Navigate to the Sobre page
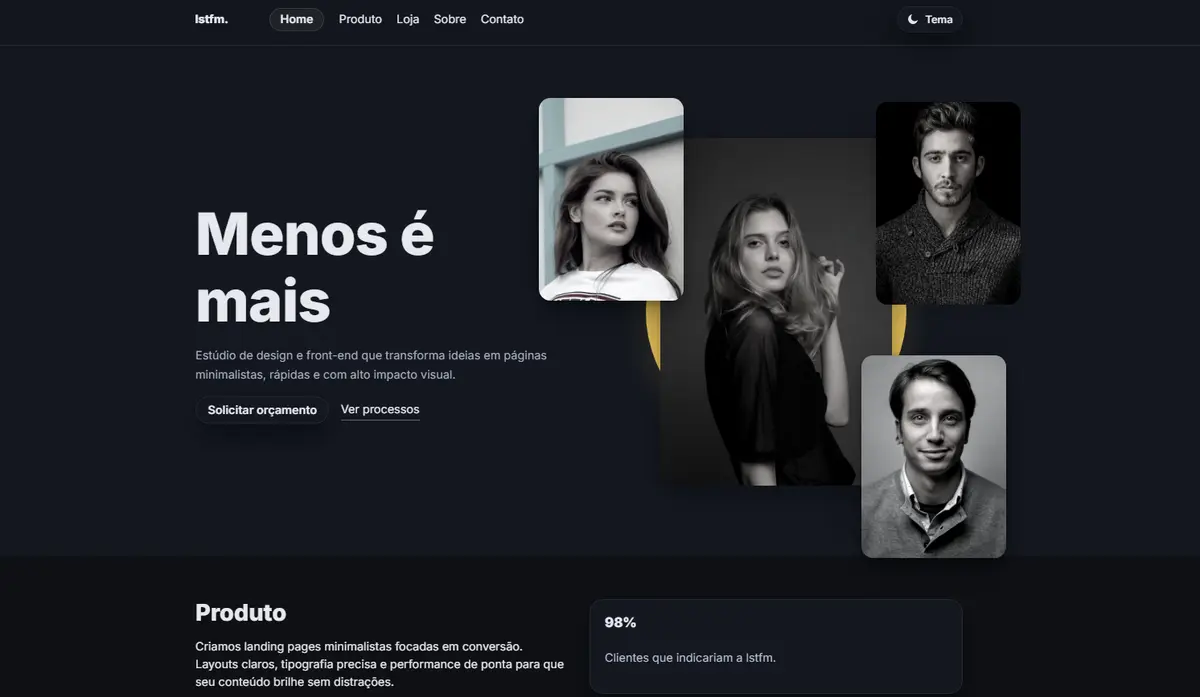 450,19
